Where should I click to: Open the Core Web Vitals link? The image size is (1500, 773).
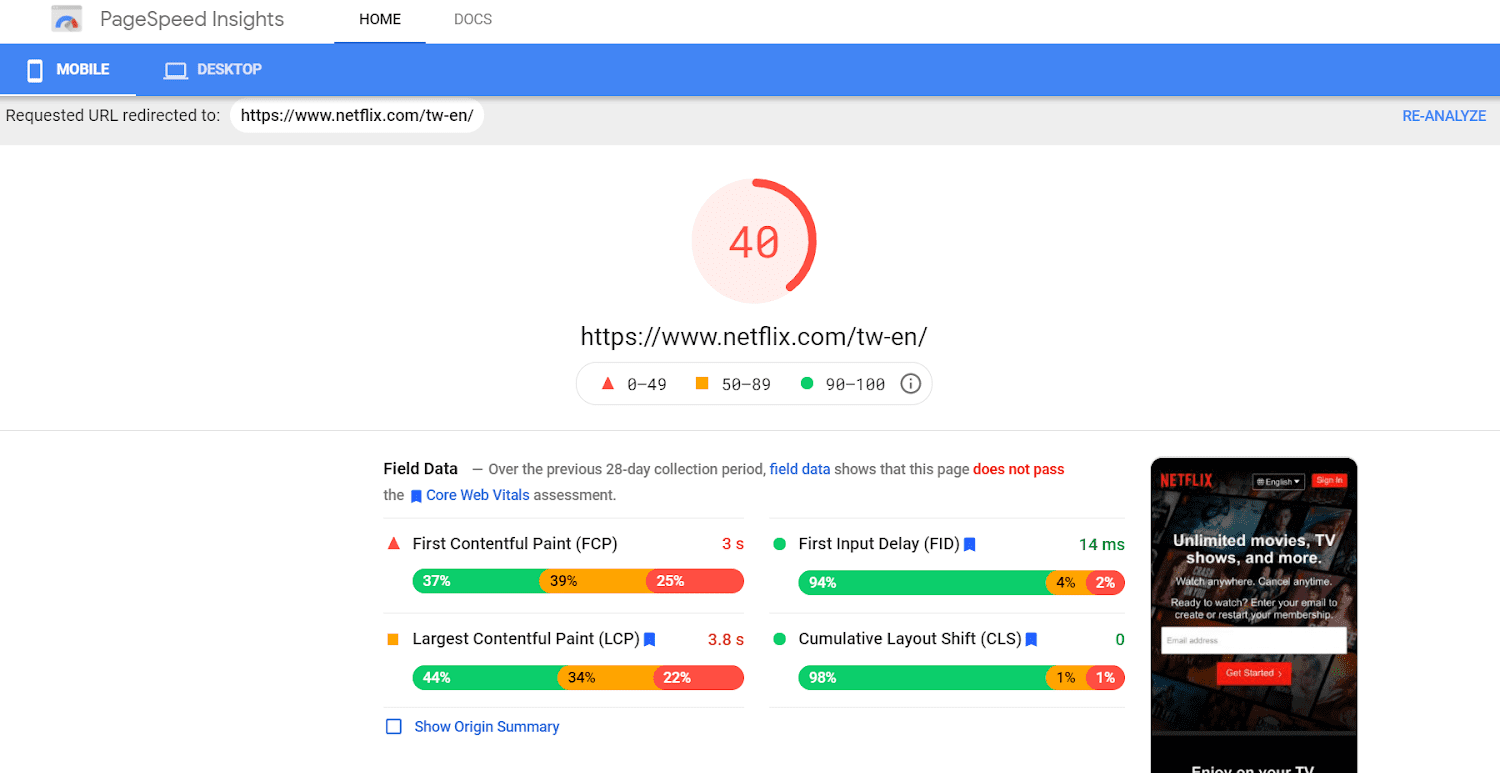[478, 495]
